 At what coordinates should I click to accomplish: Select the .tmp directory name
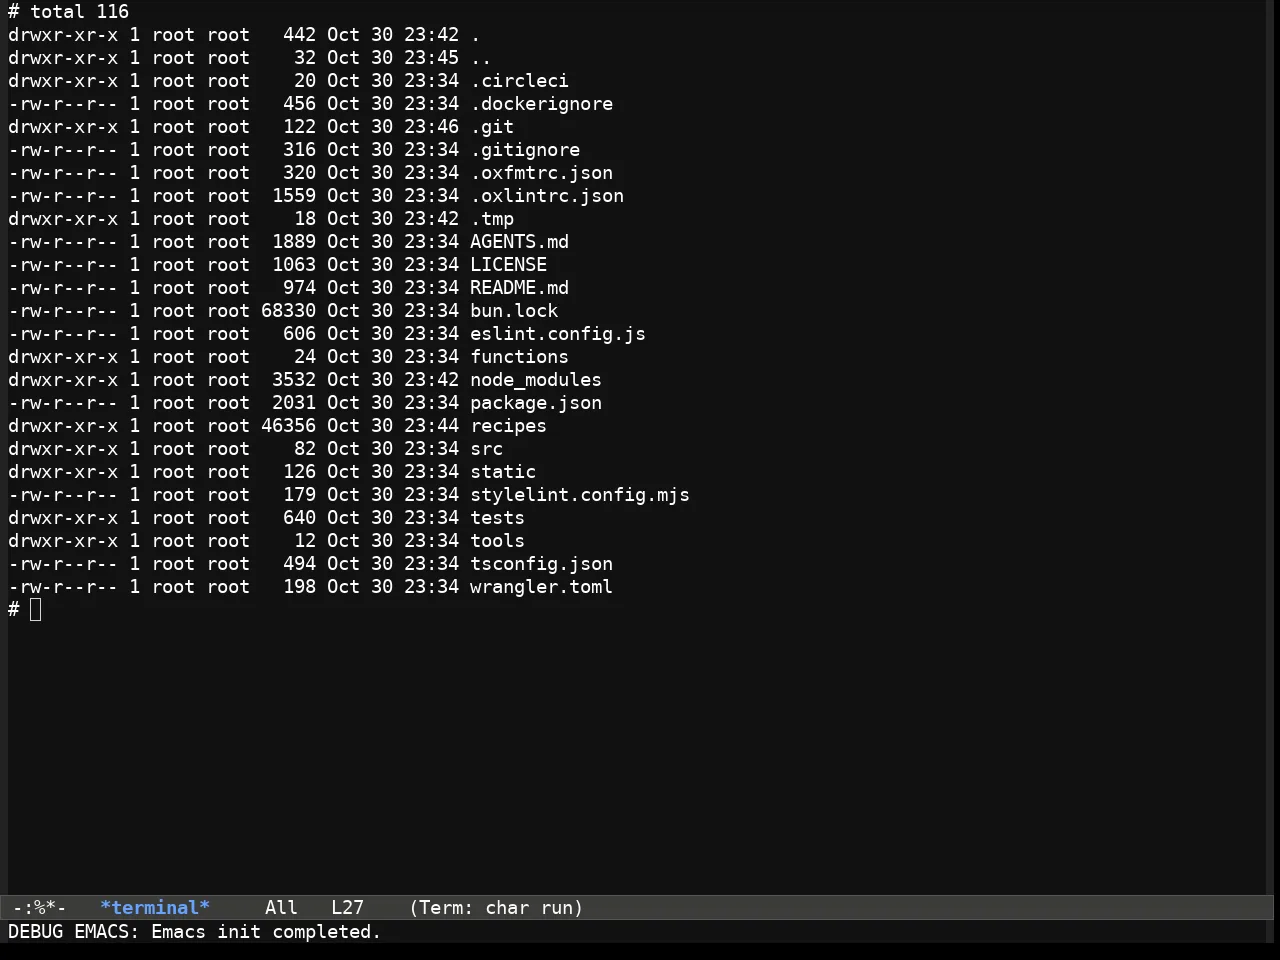[x=492, y=219]
